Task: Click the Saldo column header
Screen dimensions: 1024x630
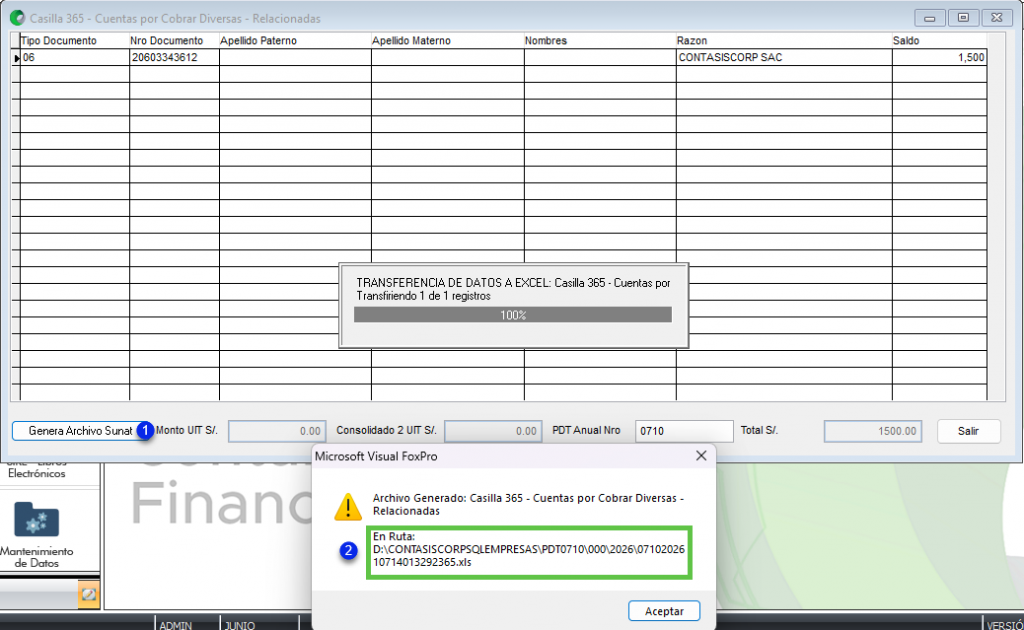Action: tap(939, 40)
